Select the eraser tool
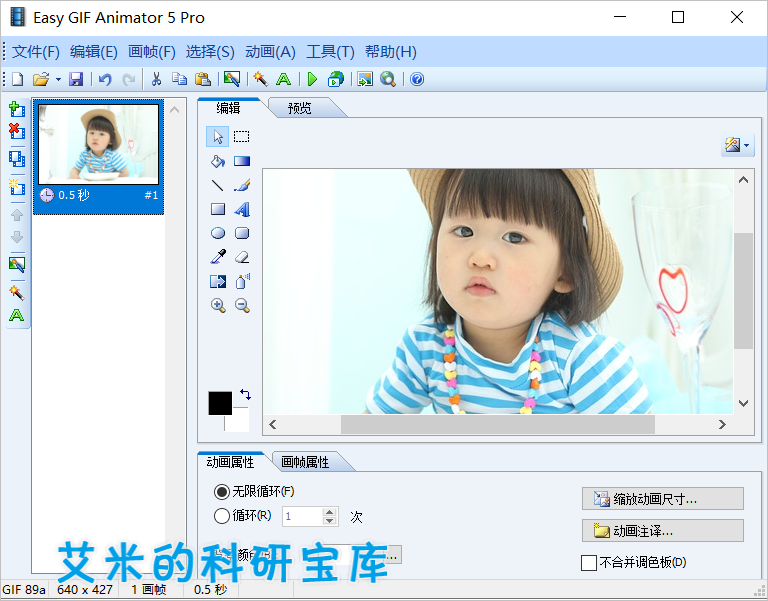This screenshot has width=768, height=601. [x=242, y=257]
